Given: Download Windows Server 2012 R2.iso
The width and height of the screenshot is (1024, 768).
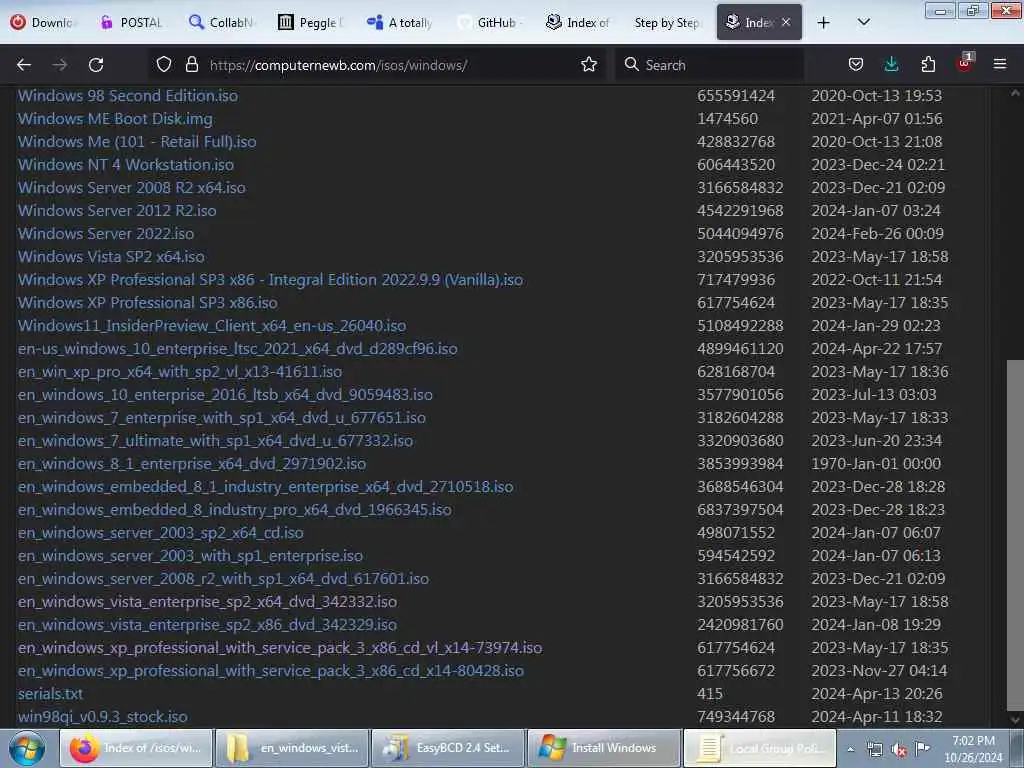Looking at the screenshot, I should click(x=117, y=210).
